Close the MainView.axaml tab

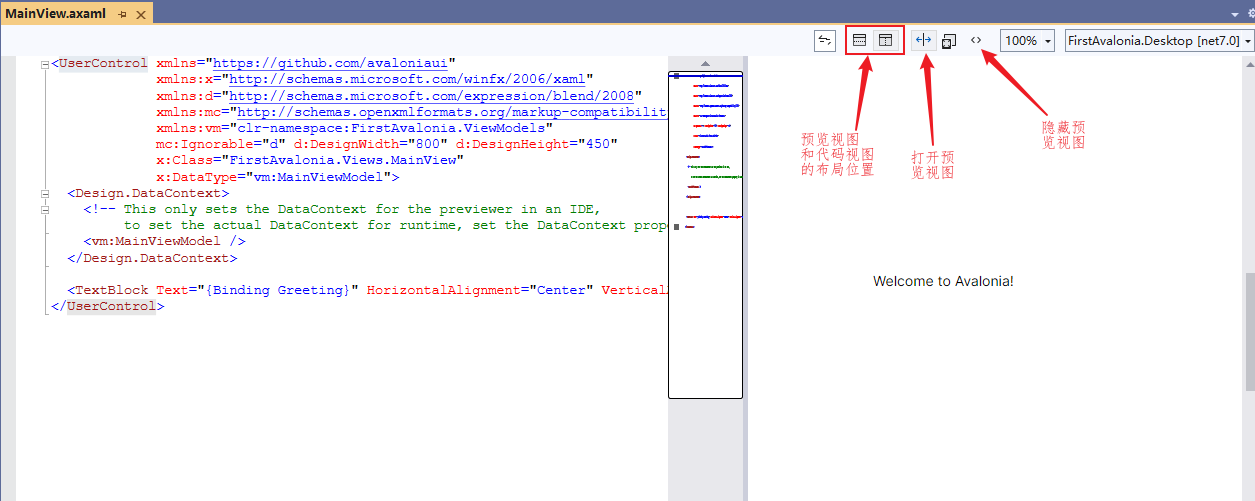pos(139,13)
